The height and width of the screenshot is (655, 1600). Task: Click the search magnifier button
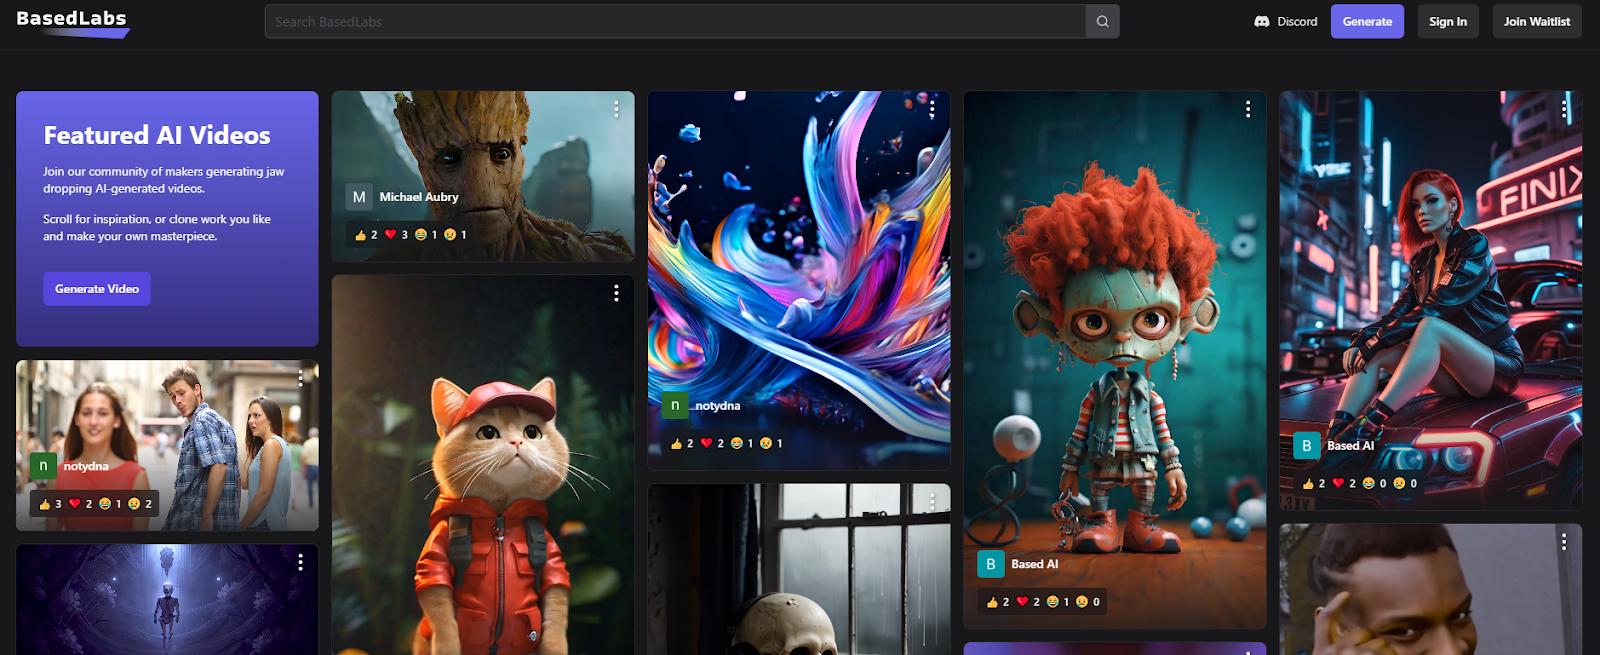[x=1102, y=21]
